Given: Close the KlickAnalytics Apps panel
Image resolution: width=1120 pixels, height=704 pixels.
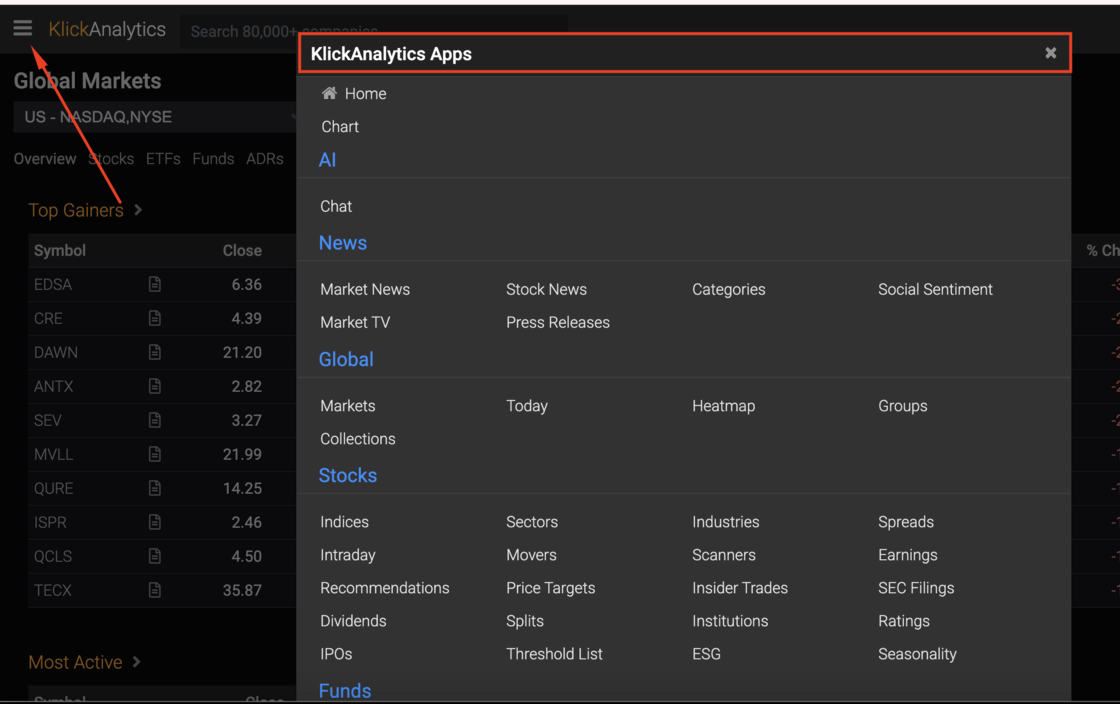Looking at the screenshot, I should click(1050, 53).
